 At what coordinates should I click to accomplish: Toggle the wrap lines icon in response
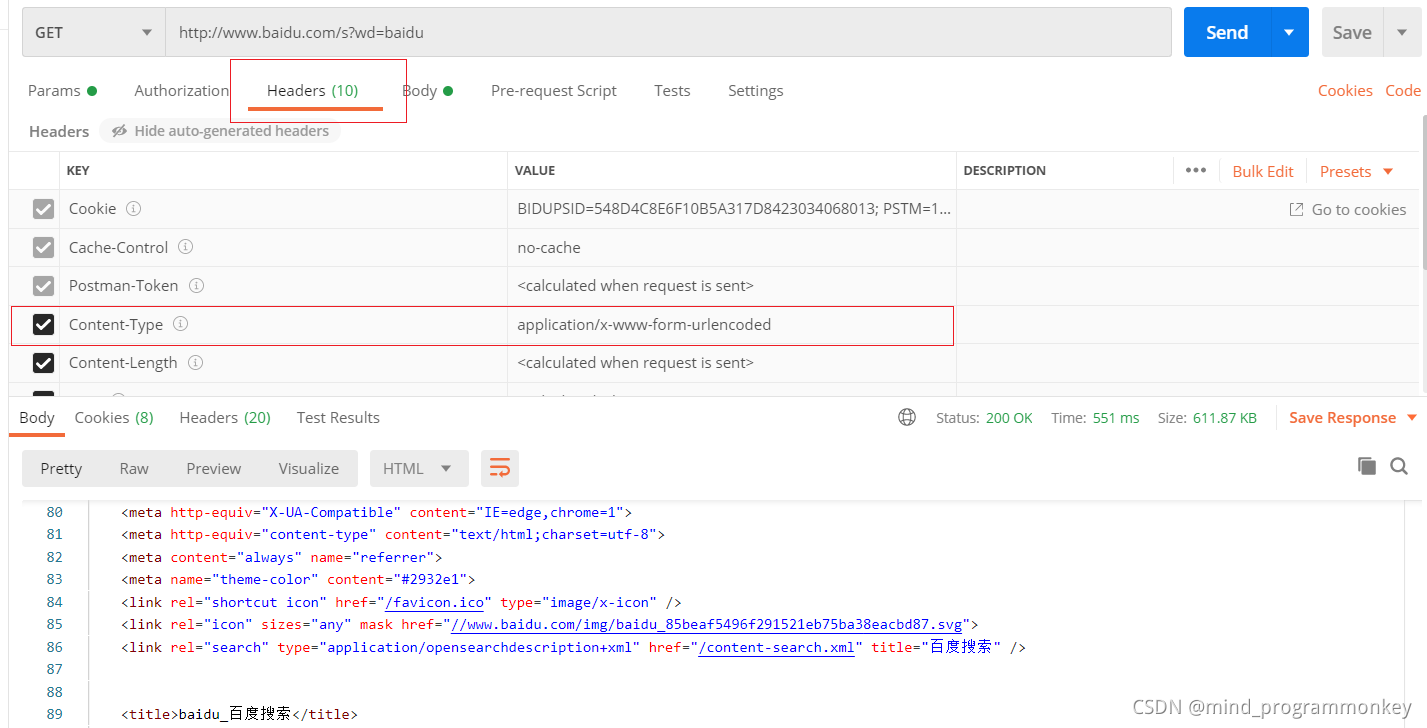[500, 468]
